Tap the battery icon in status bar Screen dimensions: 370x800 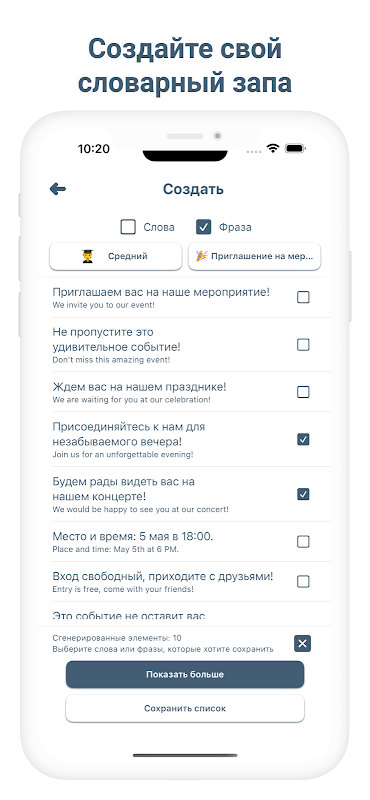click(295, 148)
